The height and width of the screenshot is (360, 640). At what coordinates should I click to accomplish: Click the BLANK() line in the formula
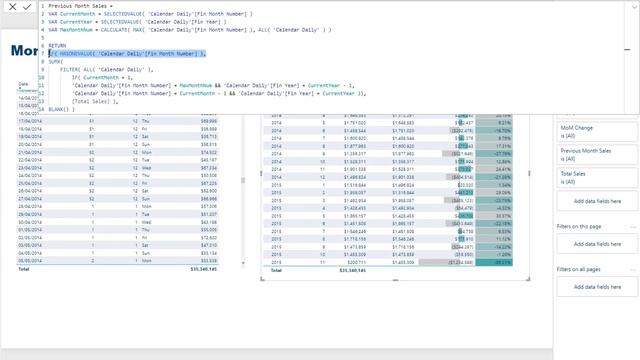pyautogui.click(x=62, y=109)
